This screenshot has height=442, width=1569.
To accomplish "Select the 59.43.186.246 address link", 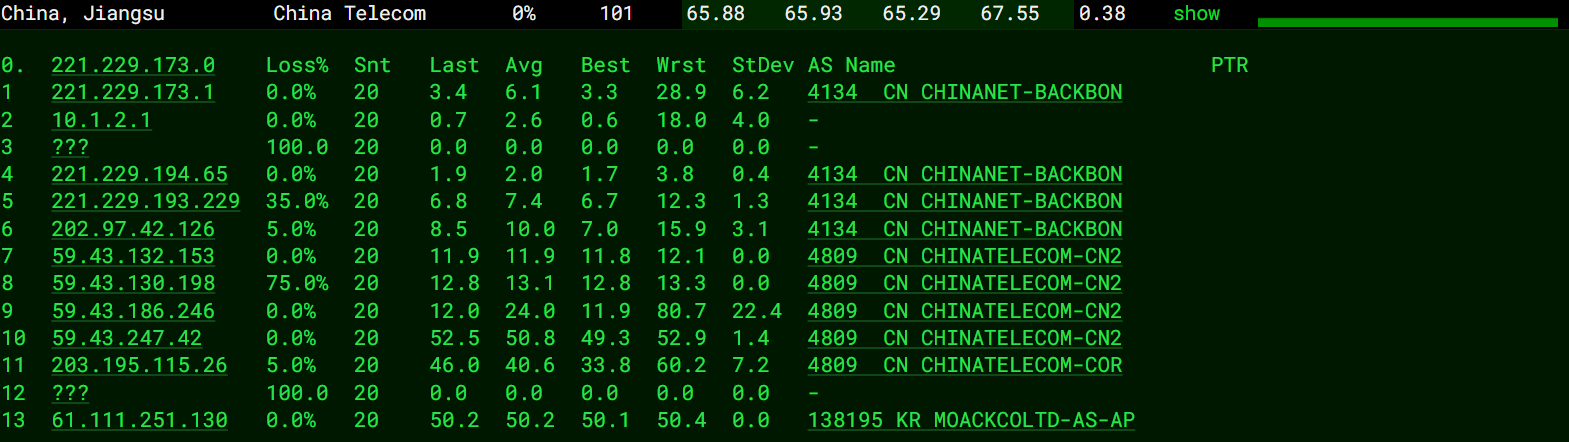I will click(x=133, y=311).
